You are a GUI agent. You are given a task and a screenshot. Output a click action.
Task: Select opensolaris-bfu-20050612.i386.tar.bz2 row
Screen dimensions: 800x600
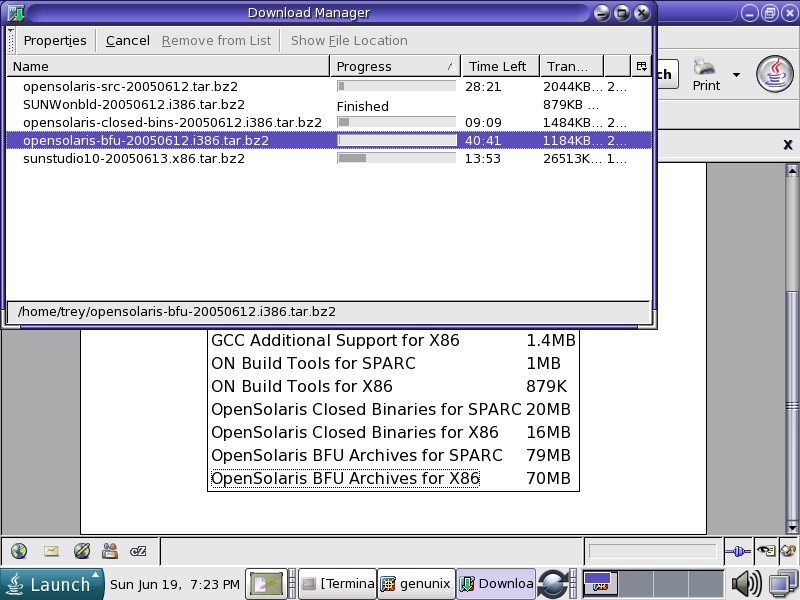329,140
